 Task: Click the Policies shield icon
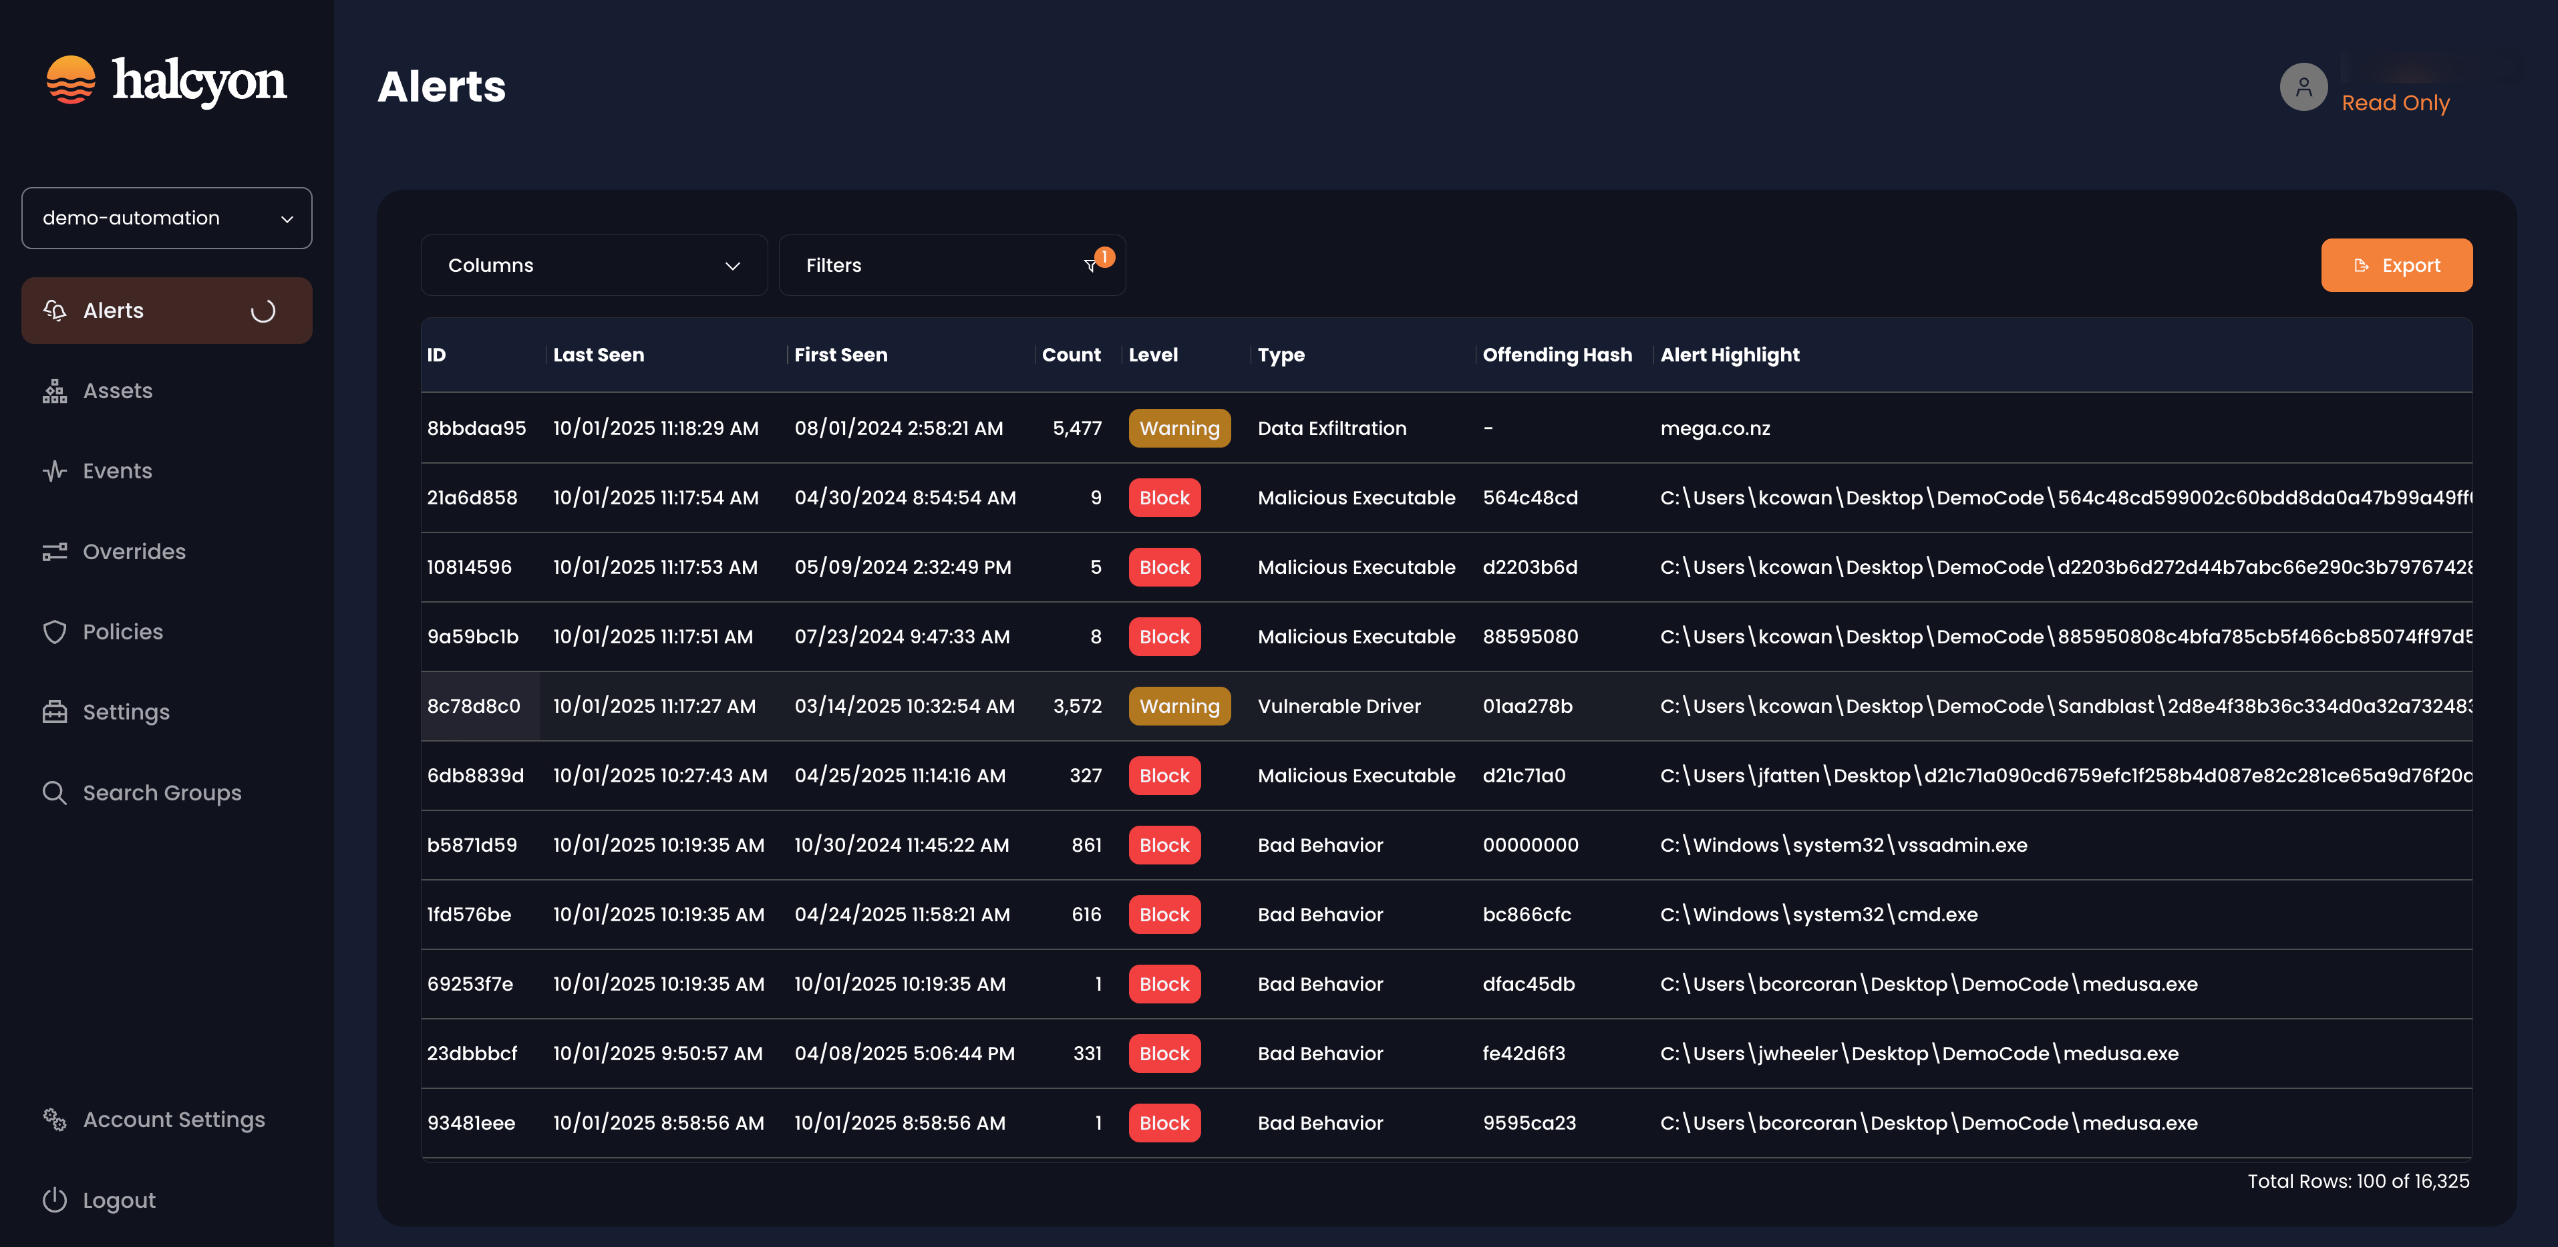55,632
